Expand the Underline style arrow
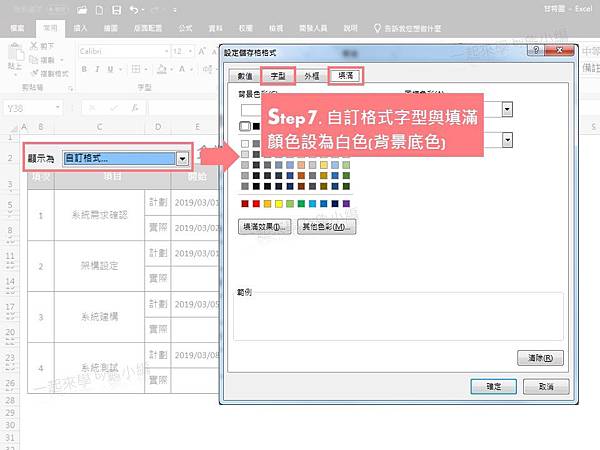The width and height of the screenshot is (600, 450). [x=120, y=69]
